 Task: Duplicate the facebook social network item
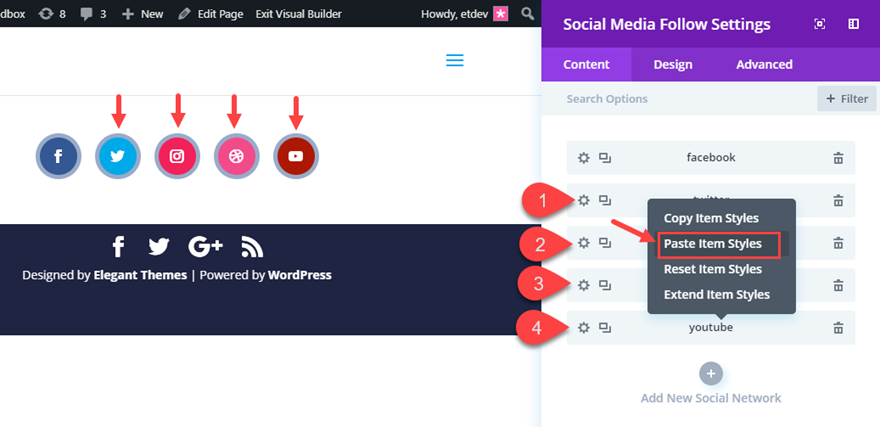tap(604, 158)
